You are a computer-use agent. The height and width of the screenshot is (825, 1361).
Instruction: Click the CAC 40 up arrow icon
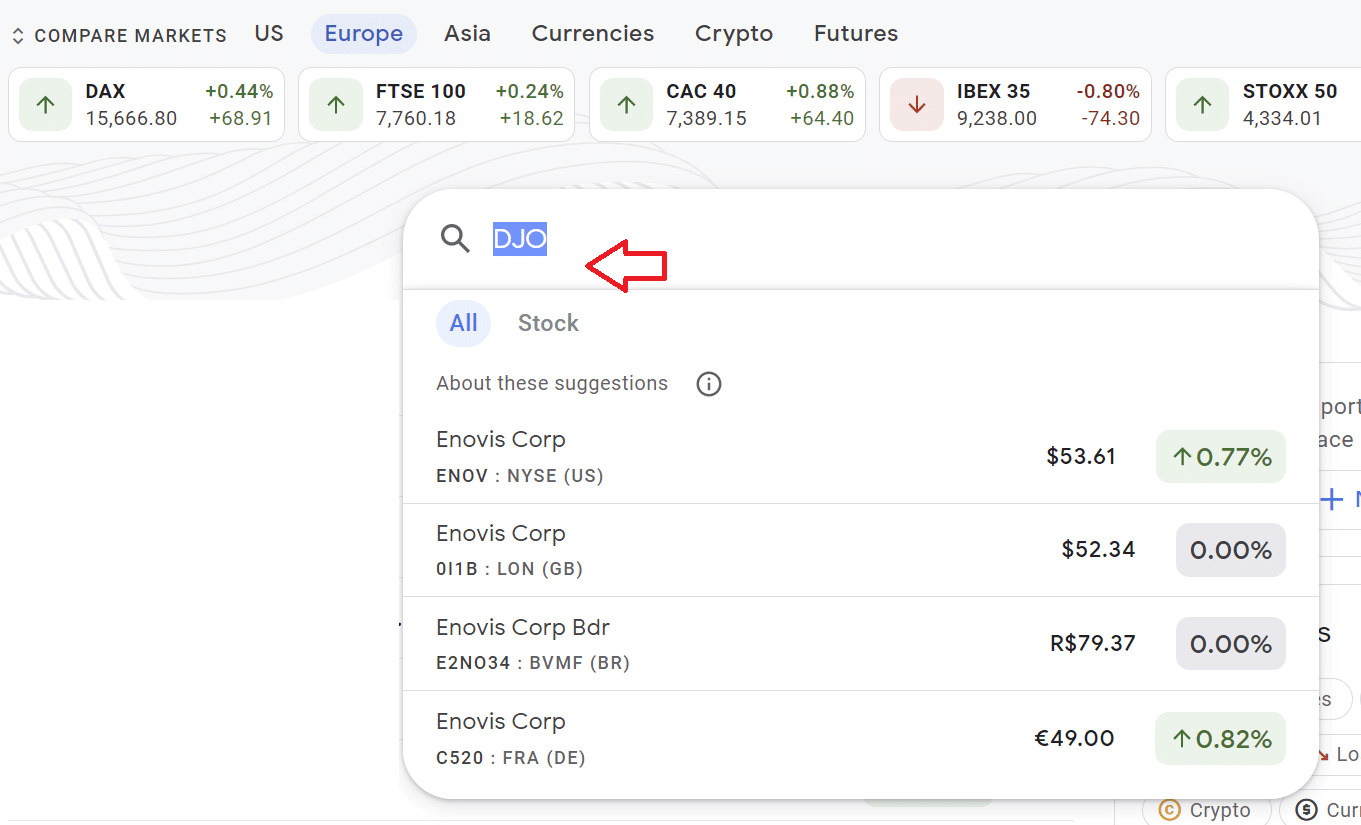coord(627,105)
